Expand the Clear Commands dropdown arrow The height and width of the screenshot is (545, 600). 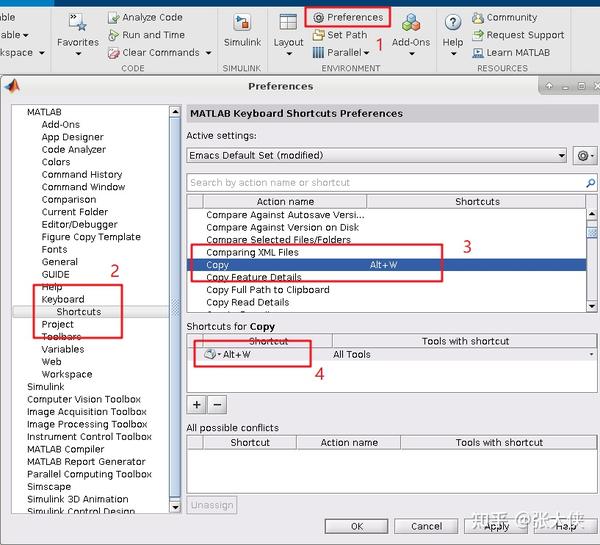pyautogui.click(x=209, y=53)
